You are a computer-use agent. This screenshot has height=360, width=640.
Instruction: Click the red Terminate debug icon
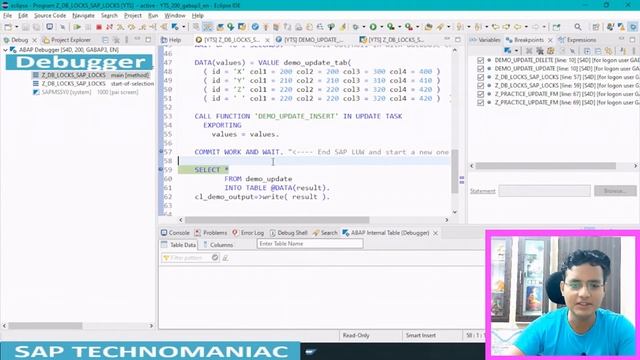(99, 27)
